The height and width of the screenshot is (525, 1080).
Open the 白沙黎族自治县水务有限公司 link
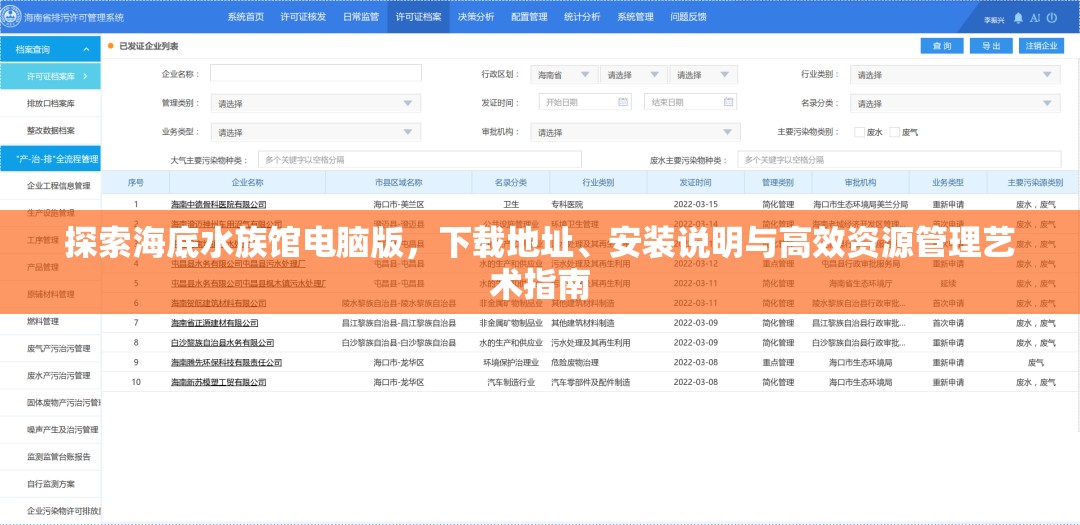(x=222, y=342)
